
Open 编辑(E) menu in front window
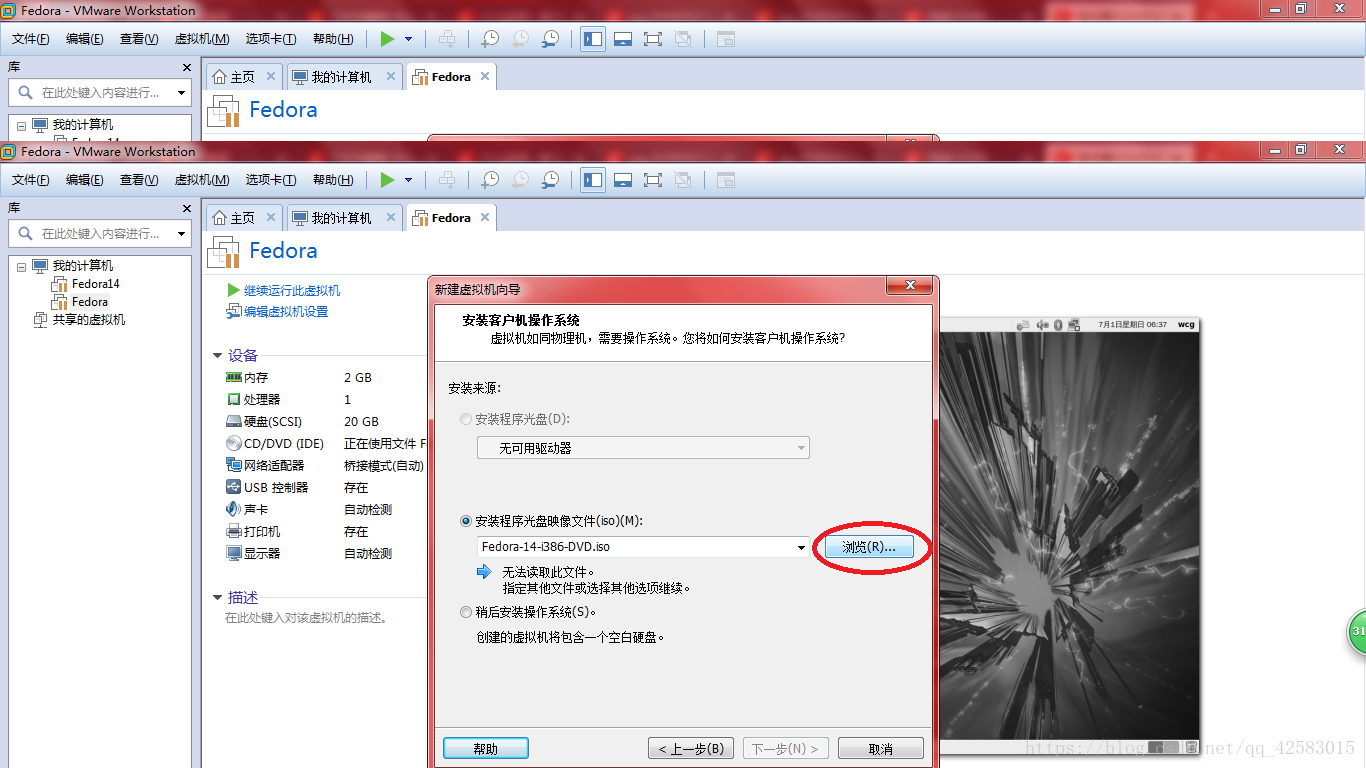click(85, 180)
